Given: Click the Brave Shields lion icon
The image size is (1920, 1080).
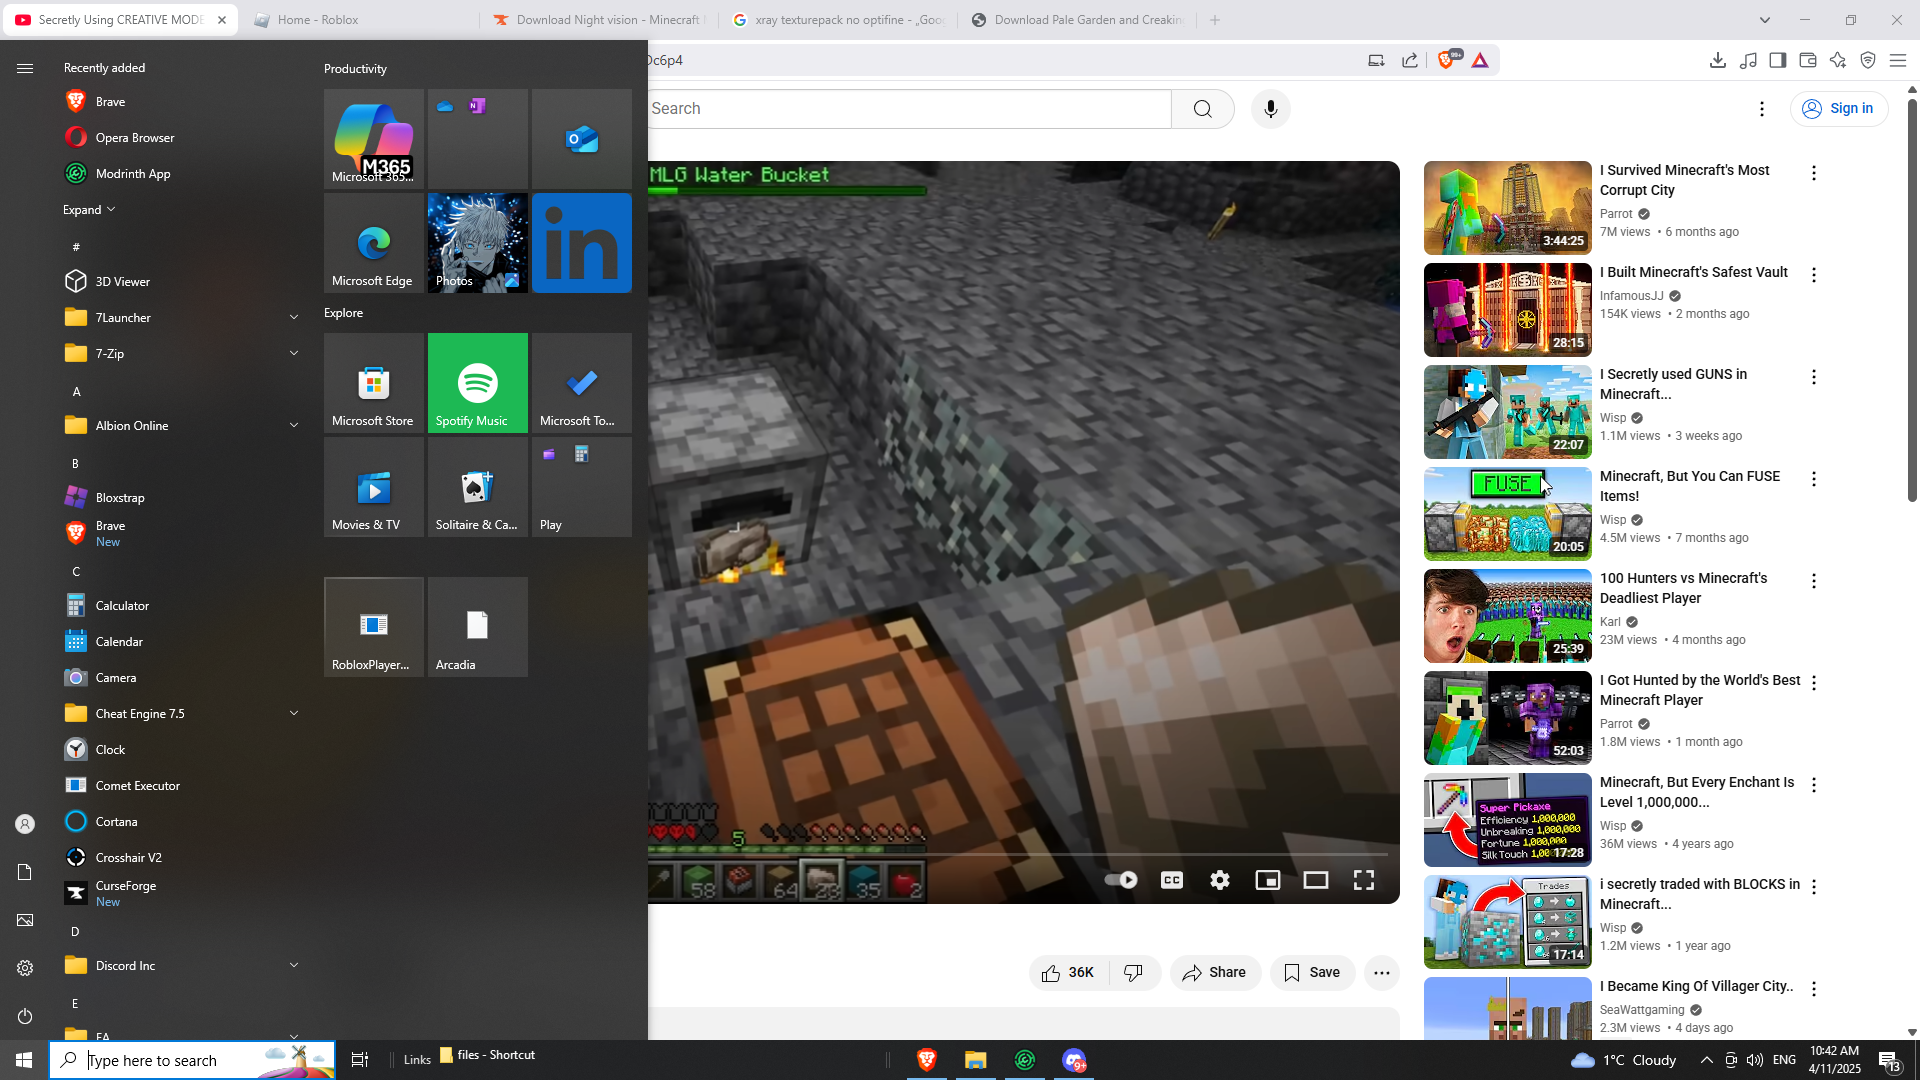Looking at the screenshot, I should [x=1445, y=61].
